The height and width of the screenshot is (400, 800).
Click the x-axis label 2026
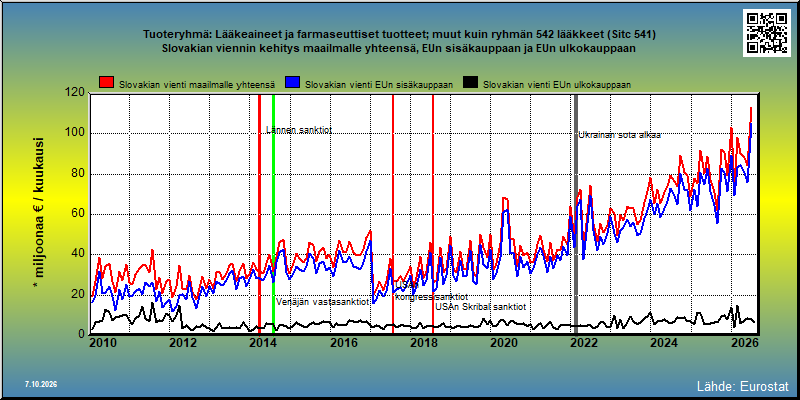point(745,343)
